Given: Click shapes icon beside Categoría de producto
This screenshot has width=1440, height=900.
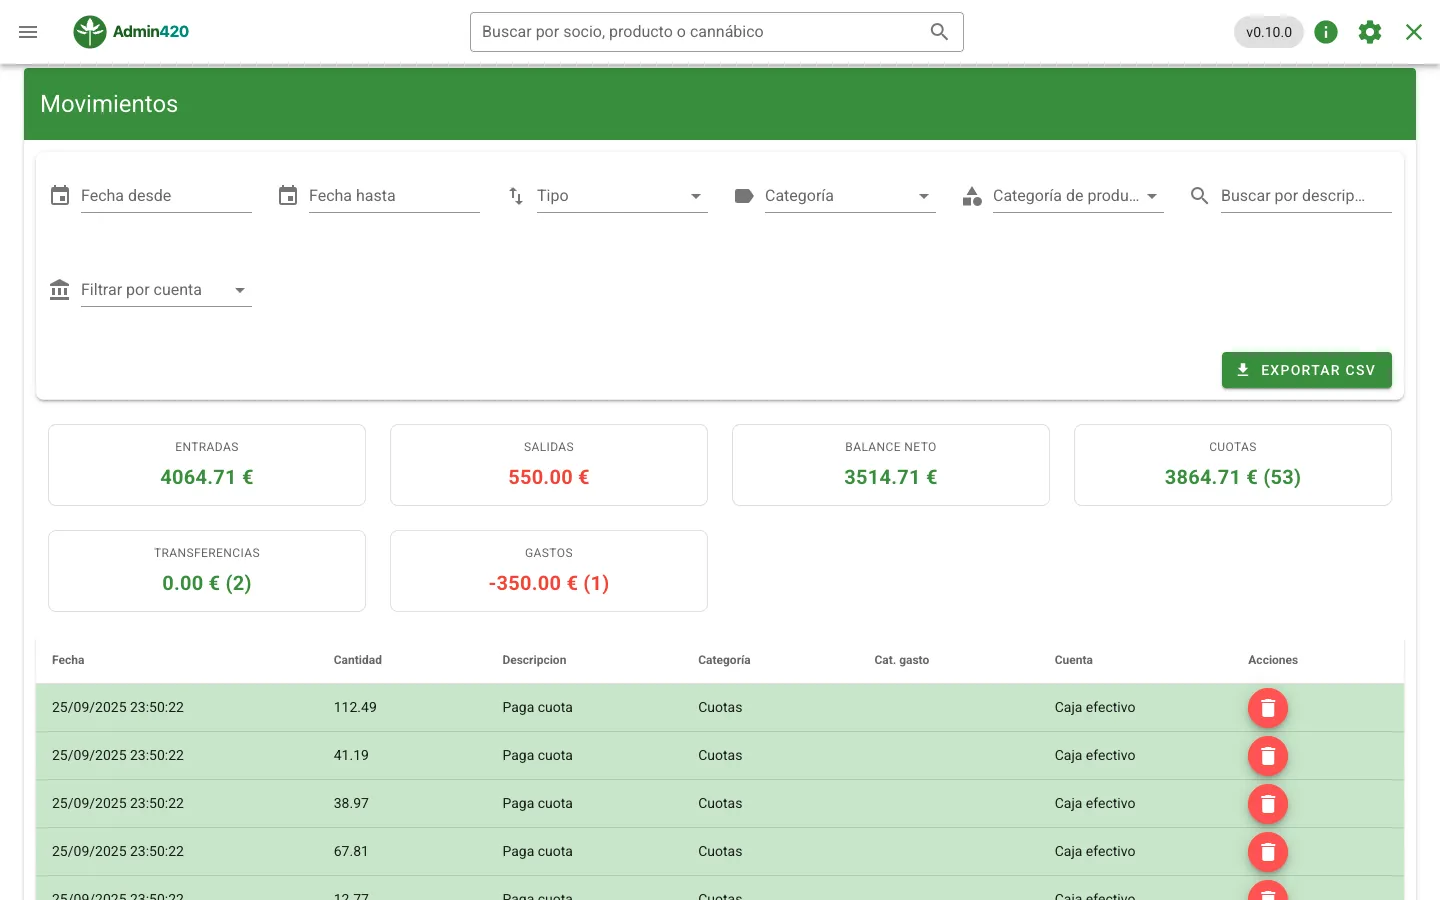Looking at the screenshot, I should (x=972, y=196).
